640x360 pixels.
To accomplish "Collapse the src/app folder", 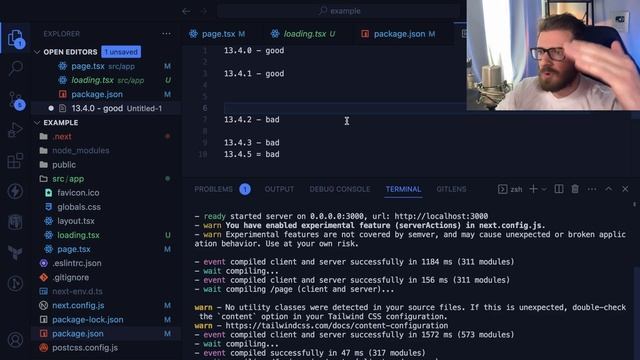I will point(106,179).
